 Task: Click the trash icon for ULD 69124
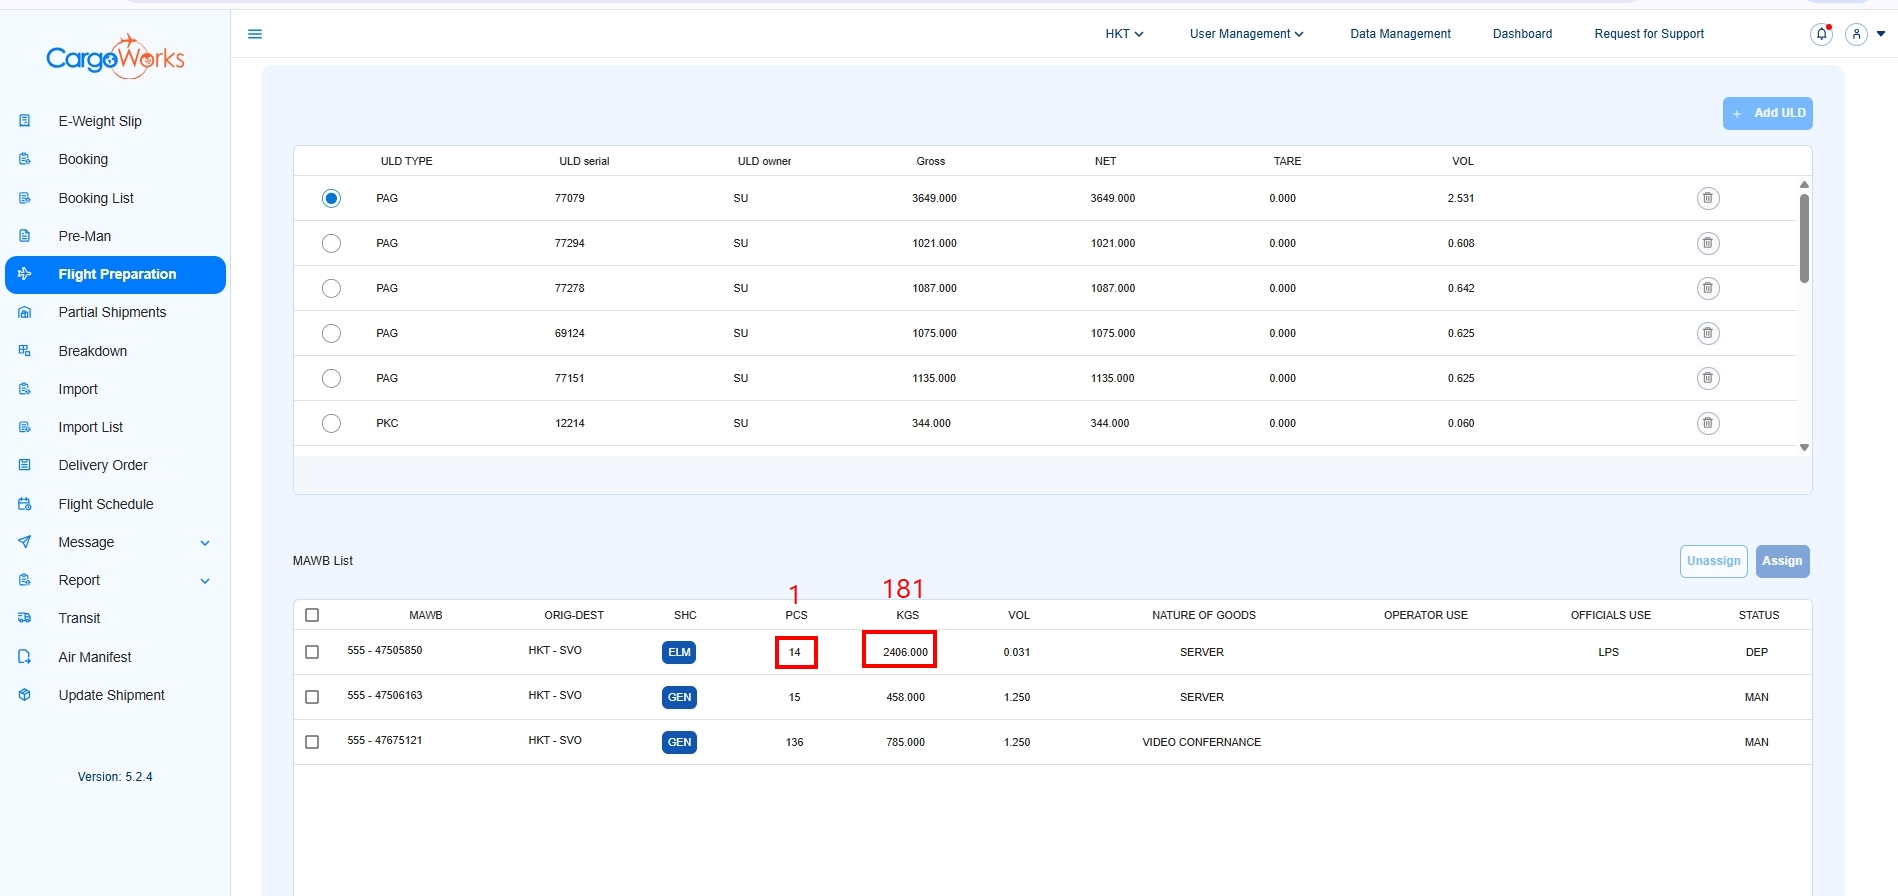coord(1708,333)
